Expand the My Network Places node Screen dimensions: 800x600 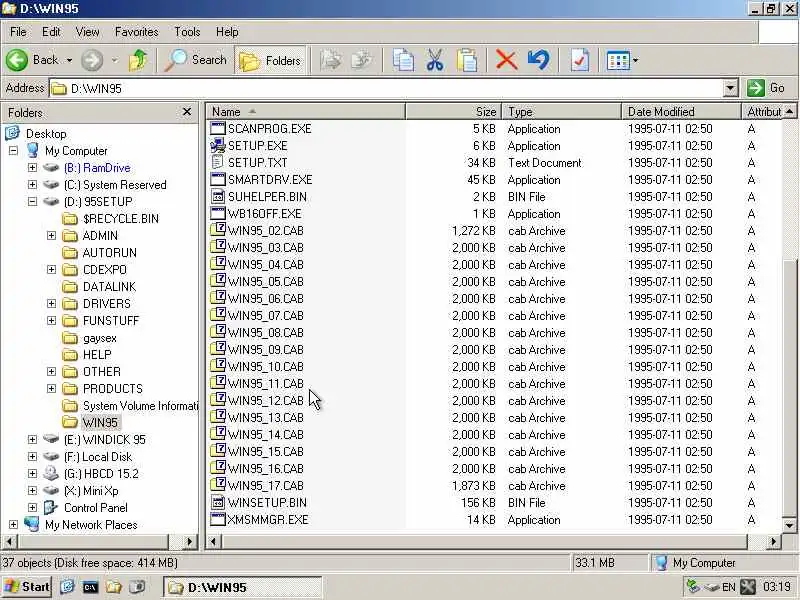13,524
